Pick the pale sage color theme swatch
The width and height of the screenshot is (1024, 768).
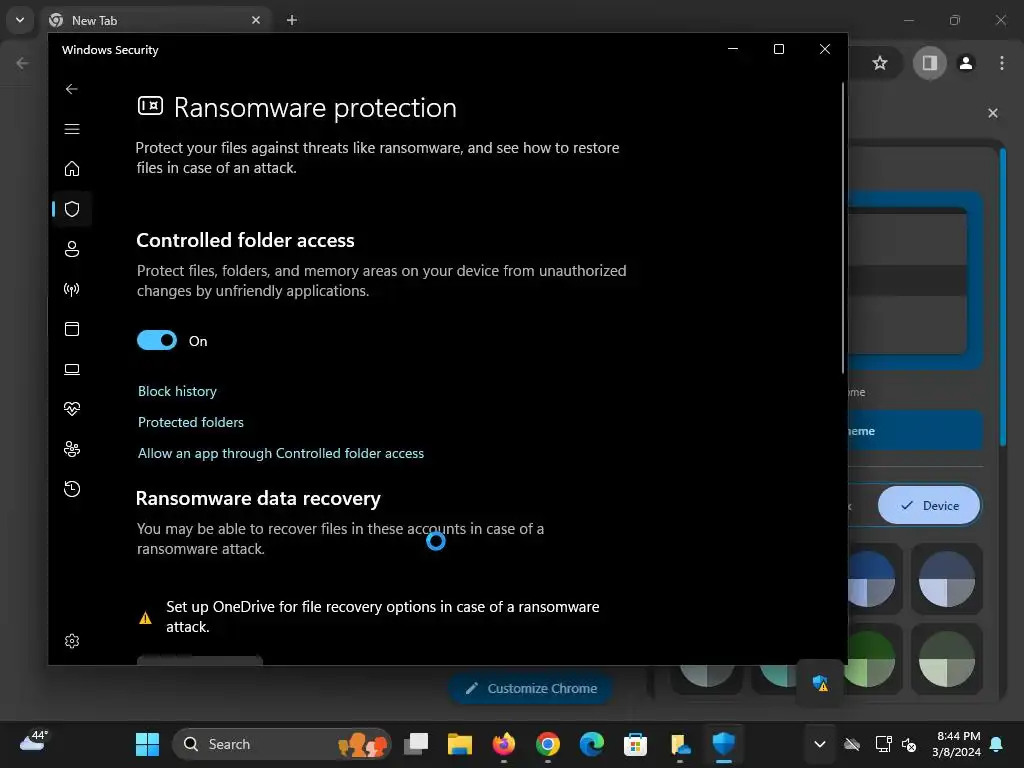coord(946,659)
